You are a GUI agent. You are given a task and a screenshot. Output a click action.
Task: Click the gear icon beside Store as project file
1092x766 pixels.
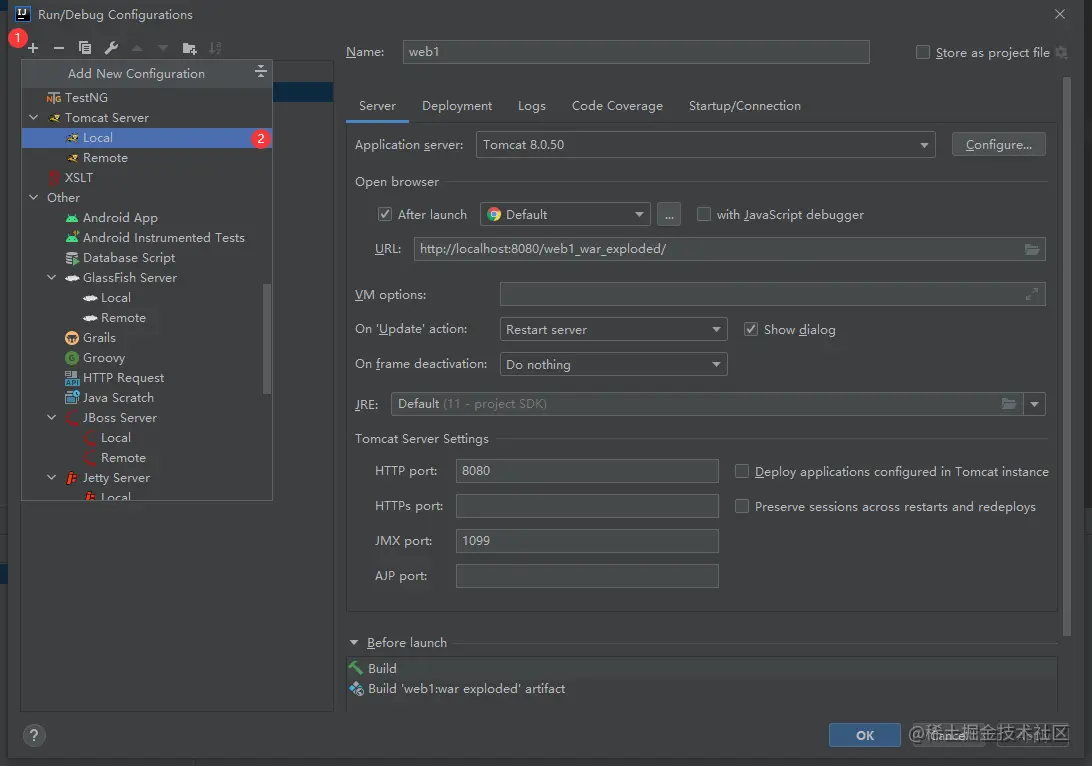click(x=1061, y=52)
